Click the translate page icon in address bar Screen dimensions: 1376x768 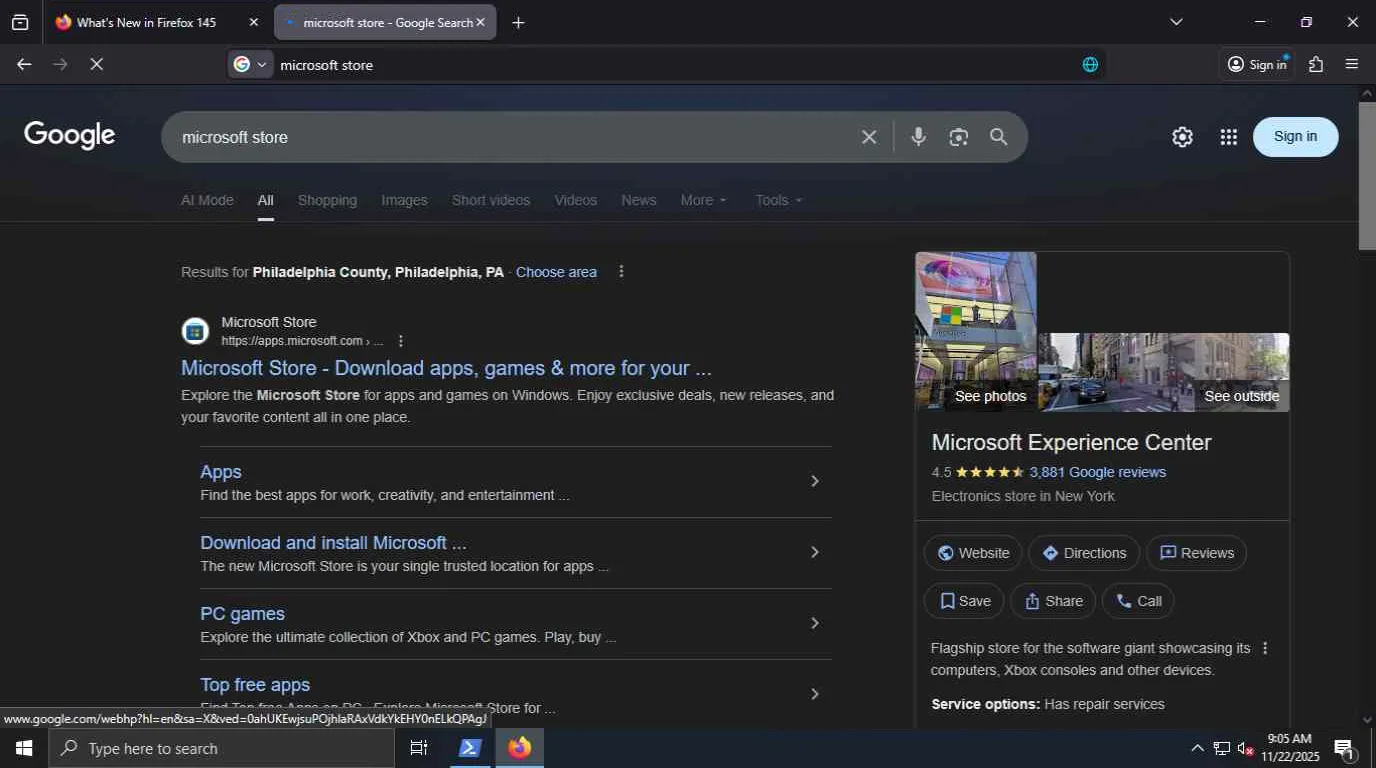1090,64
